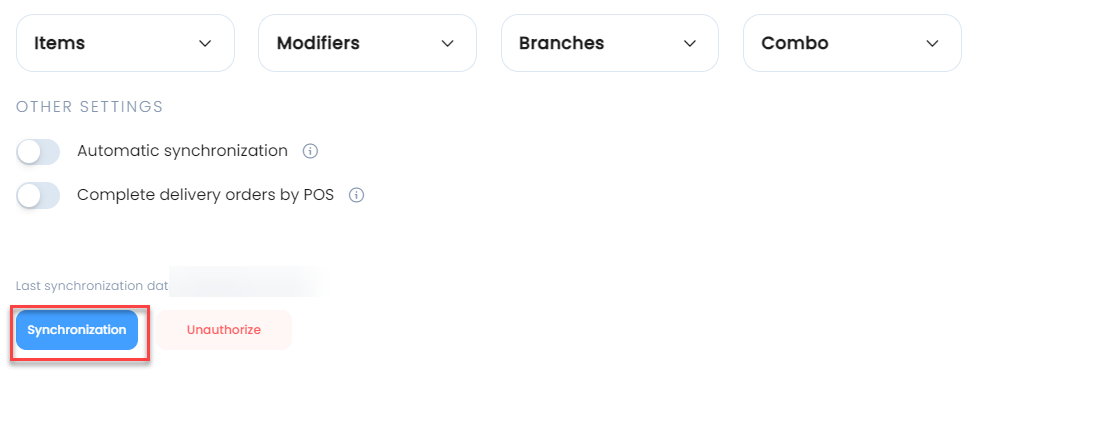Click the chevron arrow in Combo box
Screen dimensions: 1097x436
coord(932,43)
